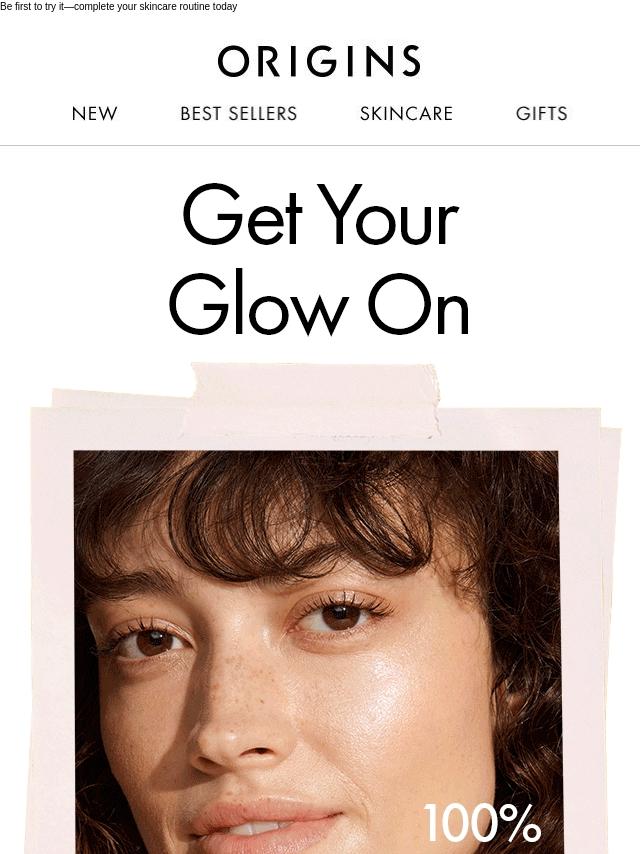640x854 pixels.
Task: Click the letter S ending the Origins logo
Action: pyautogui.click(x=412, y=61)
